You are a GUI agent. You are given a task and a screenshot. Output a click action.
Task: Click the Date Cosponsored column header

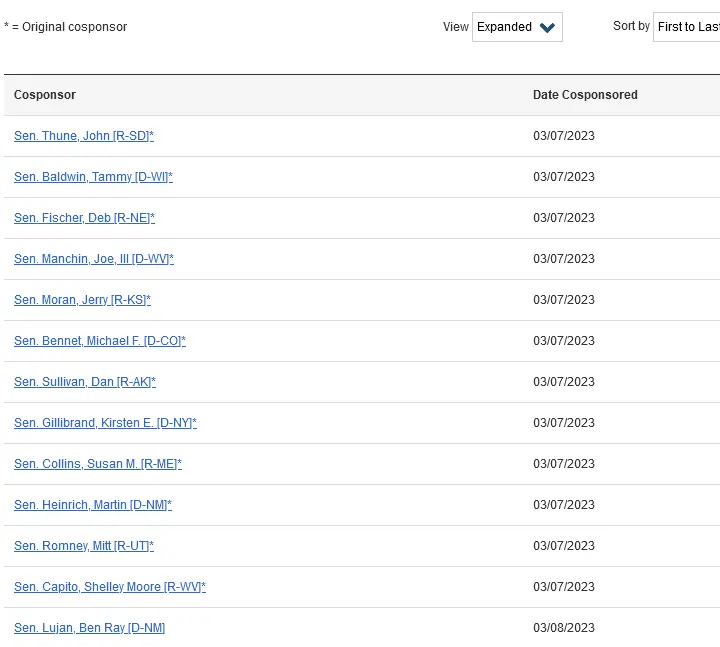585,95
